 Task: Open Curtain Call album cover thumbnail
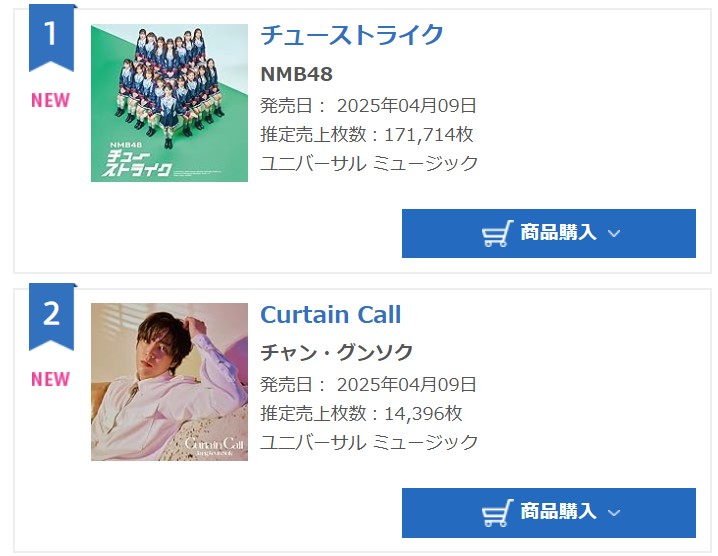pyautogui.click(x=169, y=382)
